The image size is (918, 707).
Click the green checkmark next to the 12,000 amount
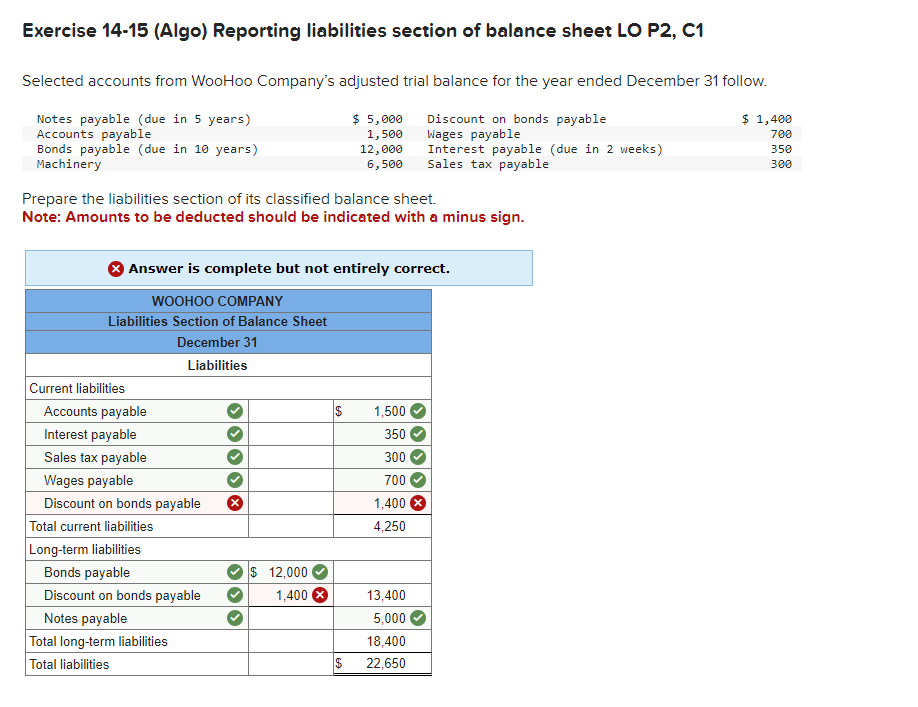(x=322, y=572)
